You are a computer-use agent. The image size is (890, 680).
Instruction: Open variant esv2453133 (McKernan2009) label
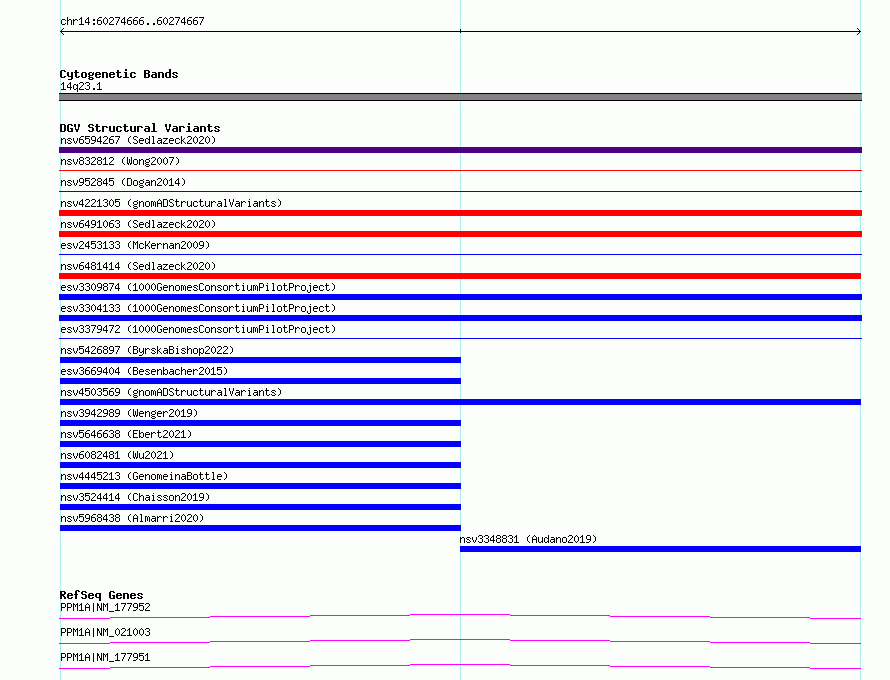pos(135,245)
